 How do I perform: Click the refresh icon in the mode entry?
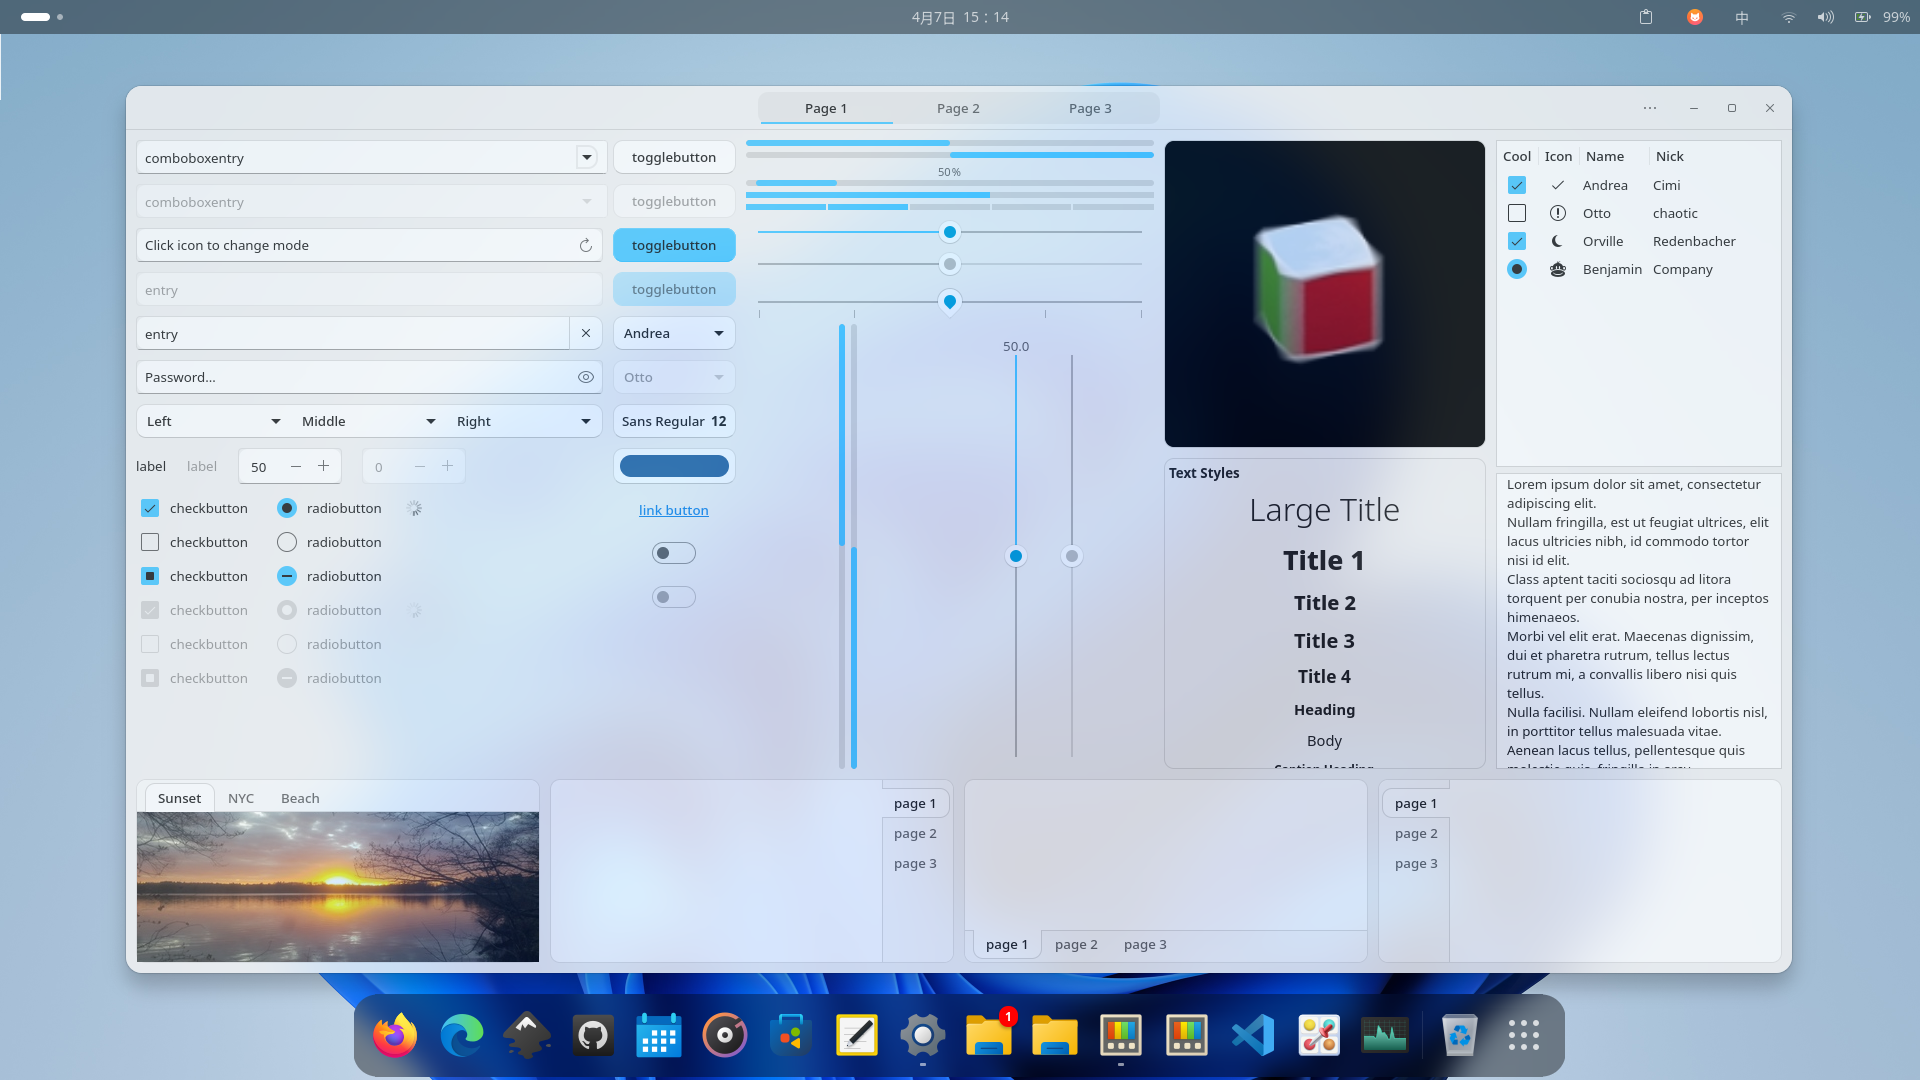click(x=586, y=245)
